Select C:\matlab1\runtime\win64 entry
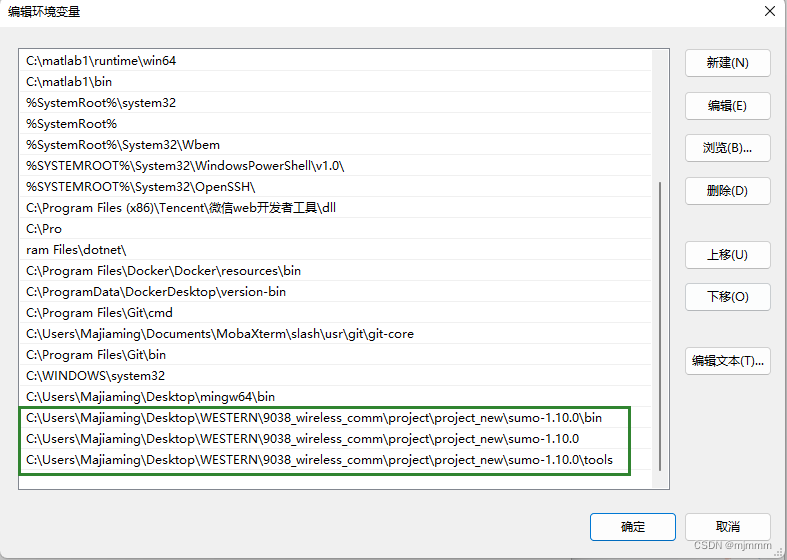 click(335, 61)
